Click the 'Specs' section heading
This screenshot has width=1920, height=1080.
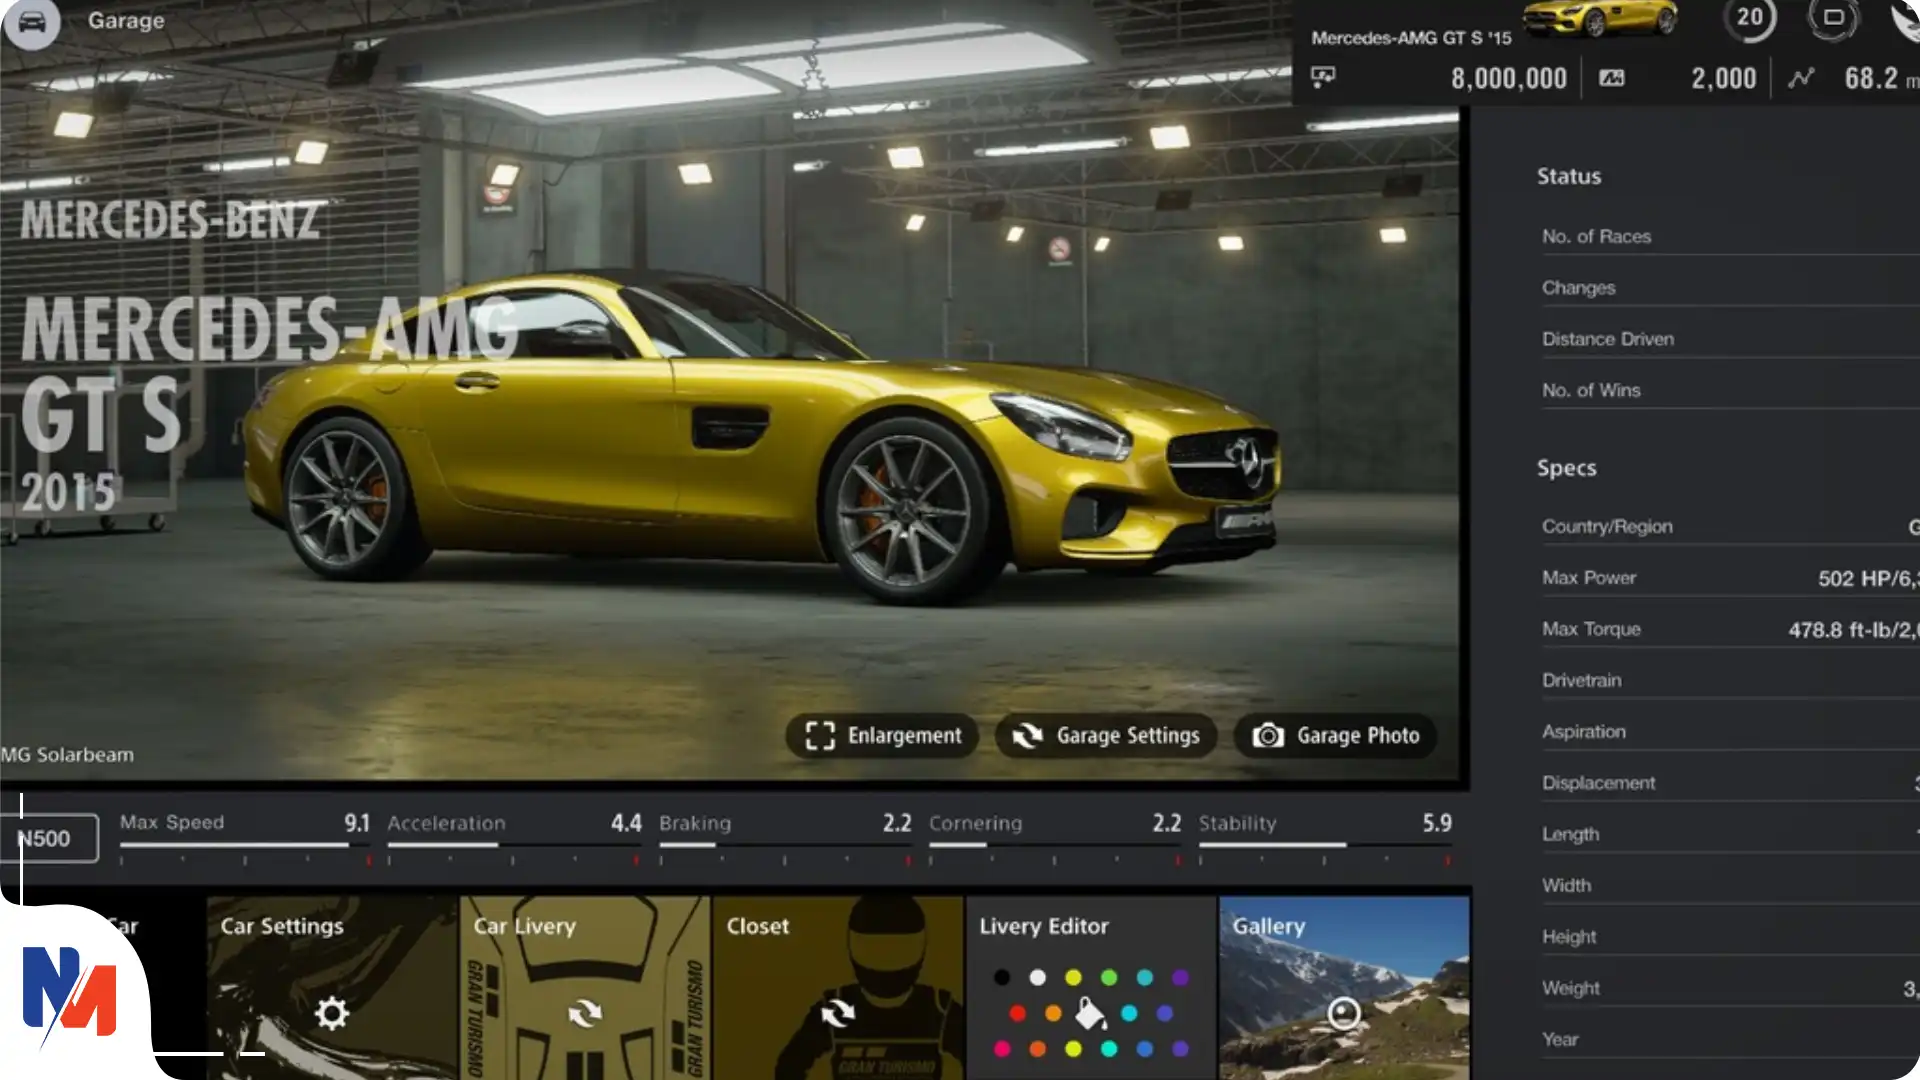[x=1566, y=468]
